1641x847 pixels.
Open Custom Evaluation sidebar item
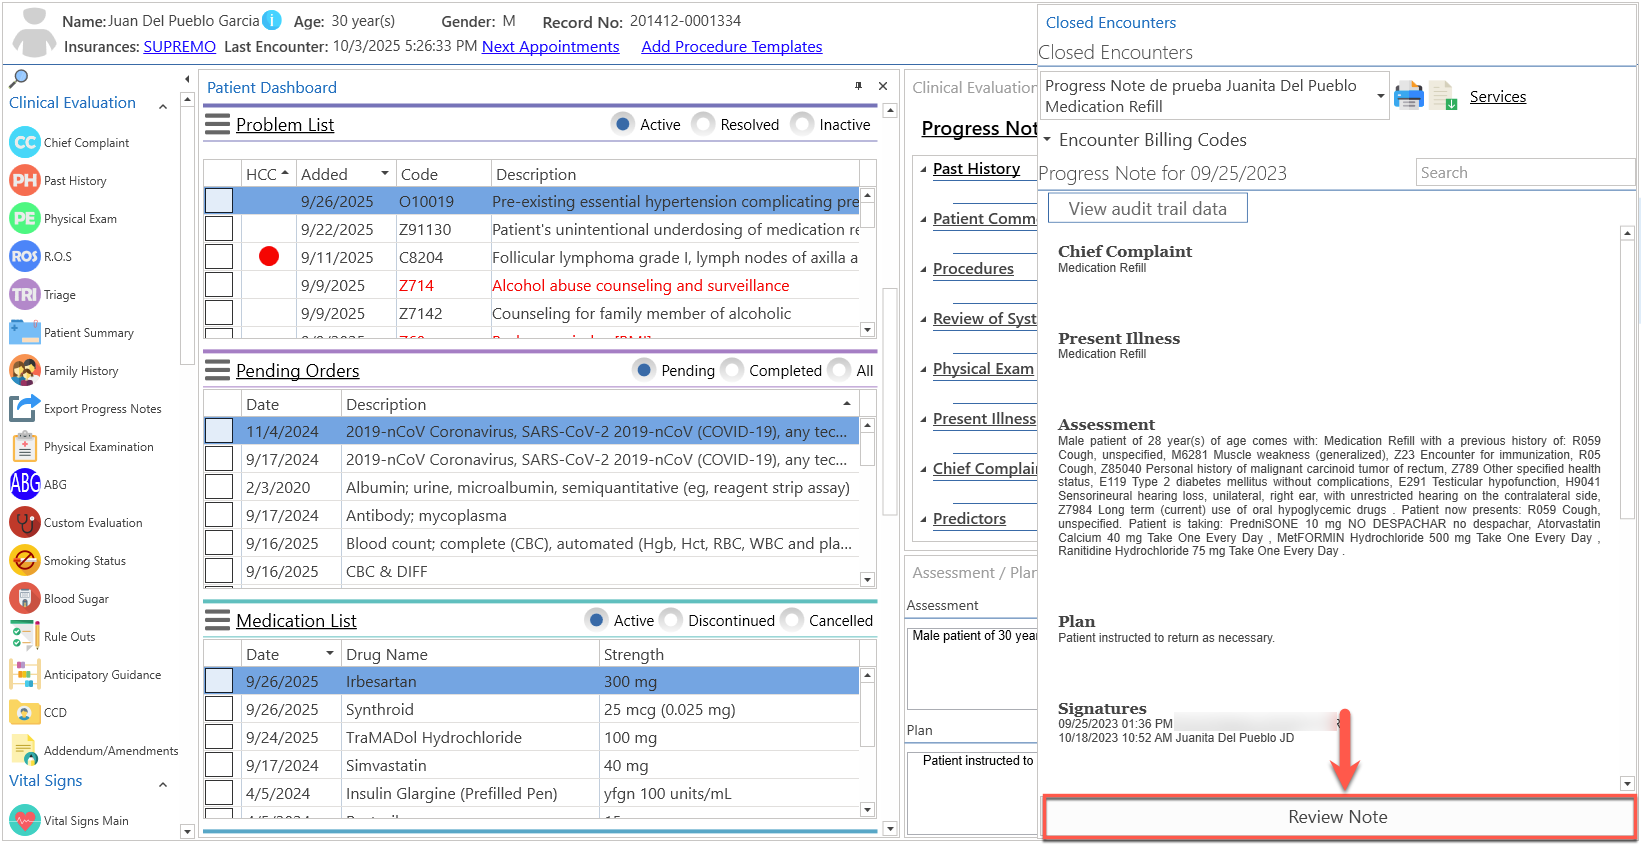click(x=77, y=523)
